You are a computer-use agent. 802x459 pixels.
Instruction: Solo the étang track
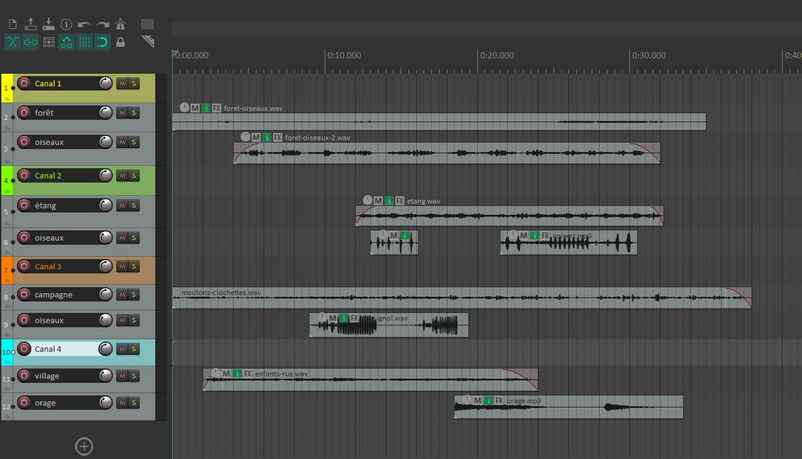(x=134, y=206)
